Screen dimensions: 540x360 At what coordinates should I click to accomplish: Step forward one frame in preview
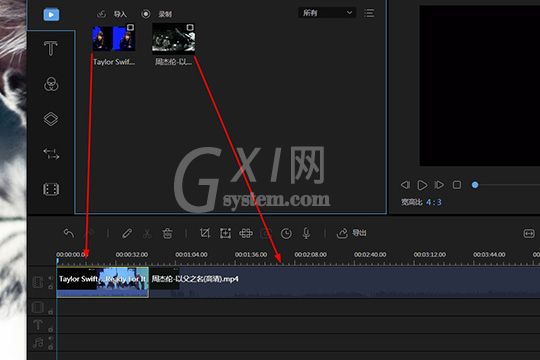tap(439, 185)
